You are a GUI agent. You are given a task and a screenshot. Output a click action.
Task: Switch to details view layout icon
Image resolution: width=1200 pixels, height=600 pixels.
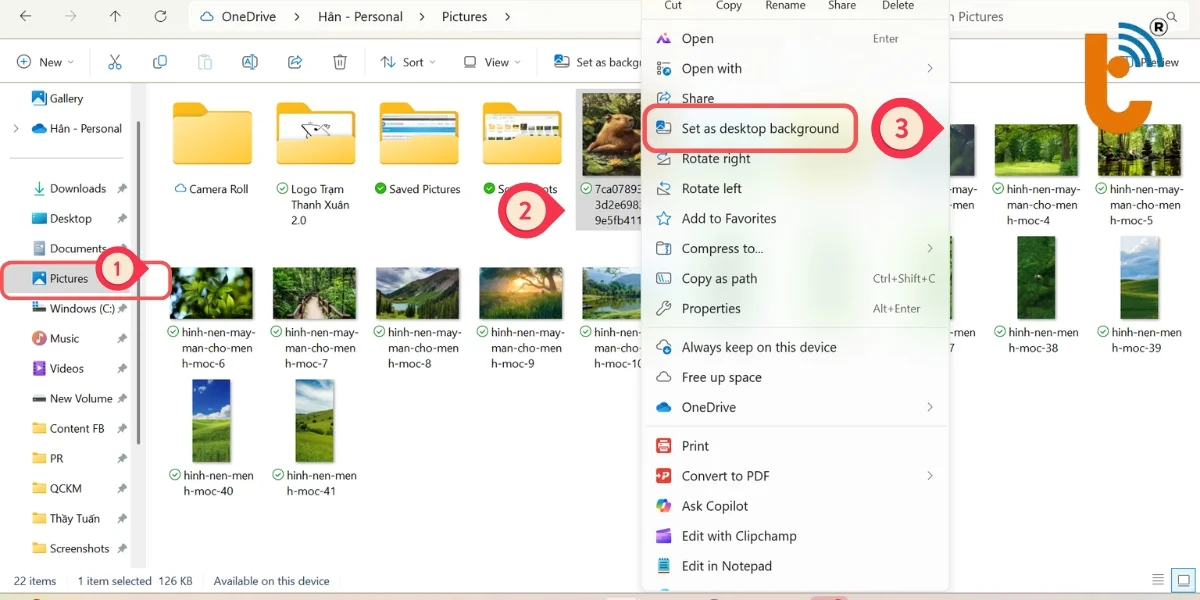tap(1158, 580)
